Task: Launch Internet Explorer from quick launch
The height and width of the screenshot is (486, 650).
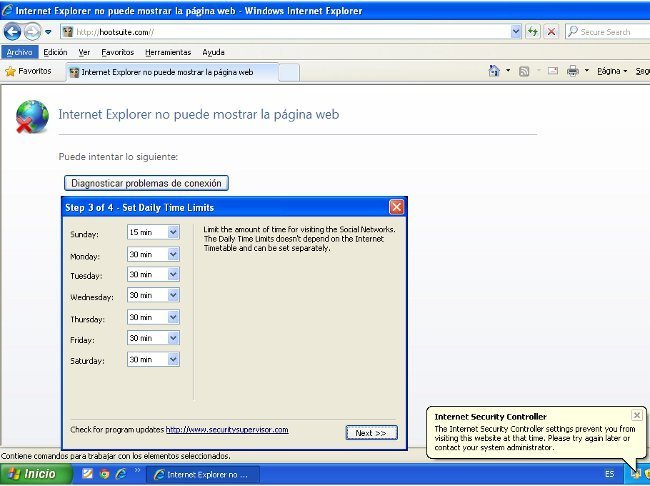Action: tap(121, 474)
